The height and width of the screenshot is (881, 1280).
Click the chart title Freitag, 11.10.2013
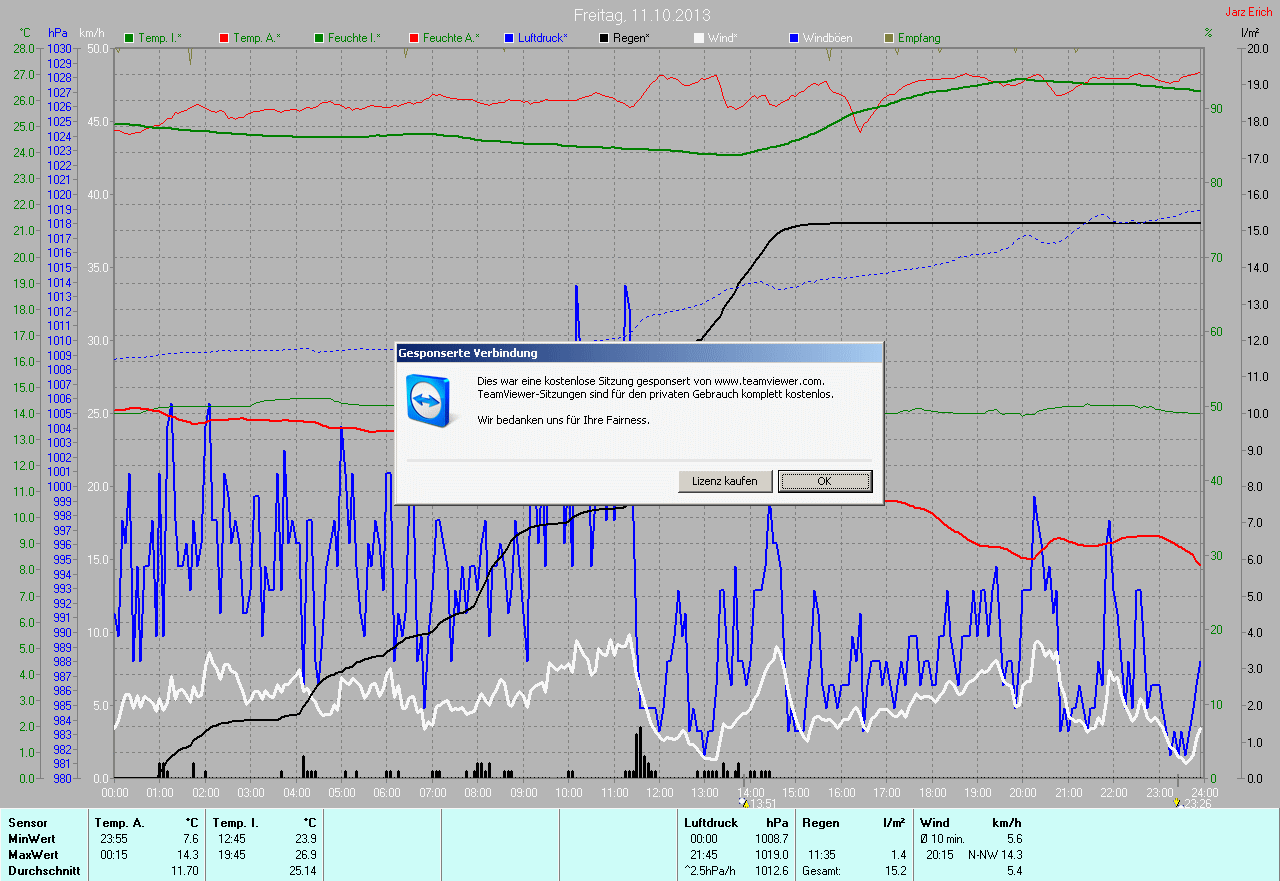pyautogui.click(x=642, y=15)
